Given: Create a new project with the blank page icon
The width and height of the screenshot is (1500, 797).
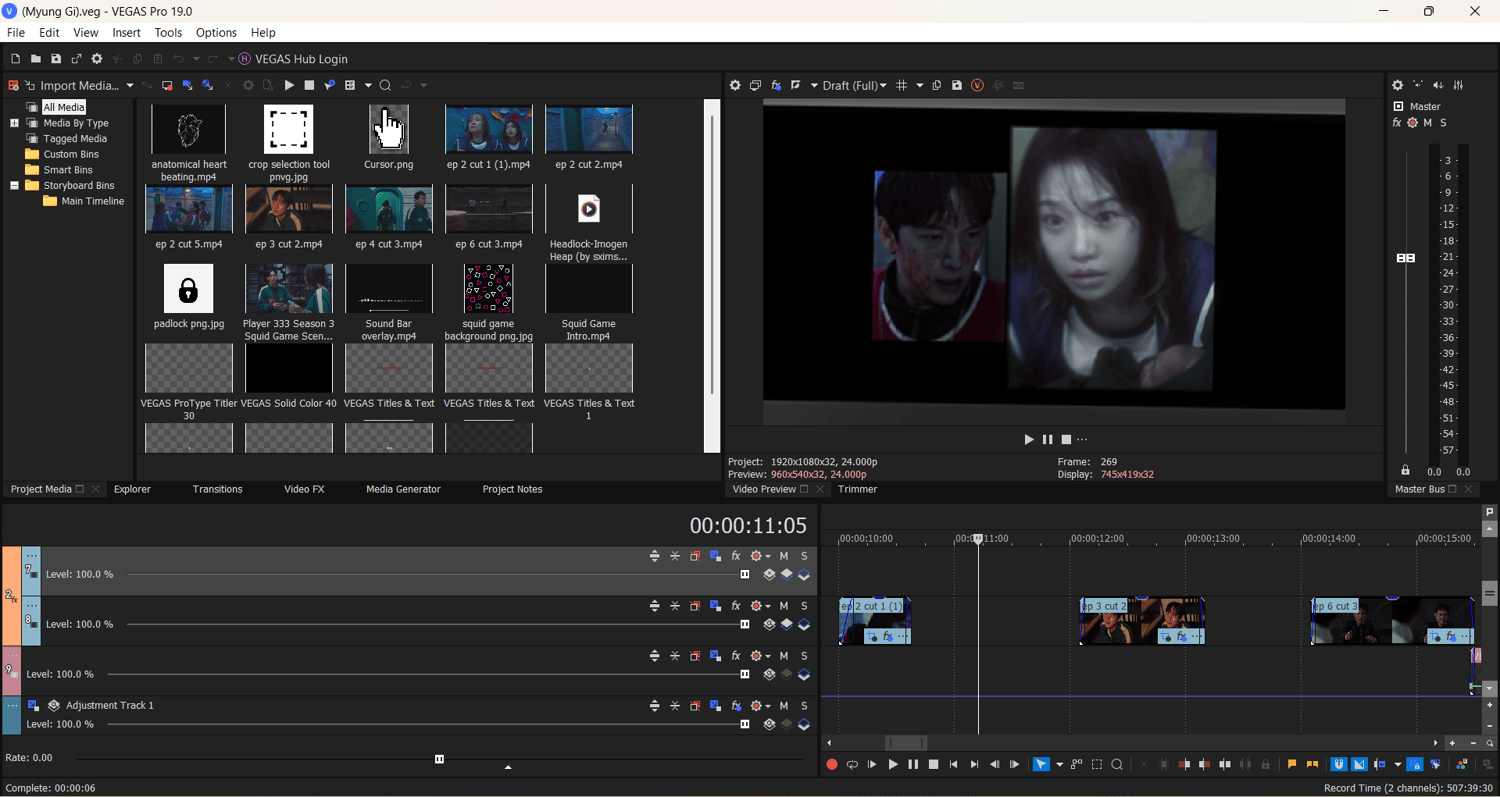Looking at the screenshot, I should coord(15,59).
